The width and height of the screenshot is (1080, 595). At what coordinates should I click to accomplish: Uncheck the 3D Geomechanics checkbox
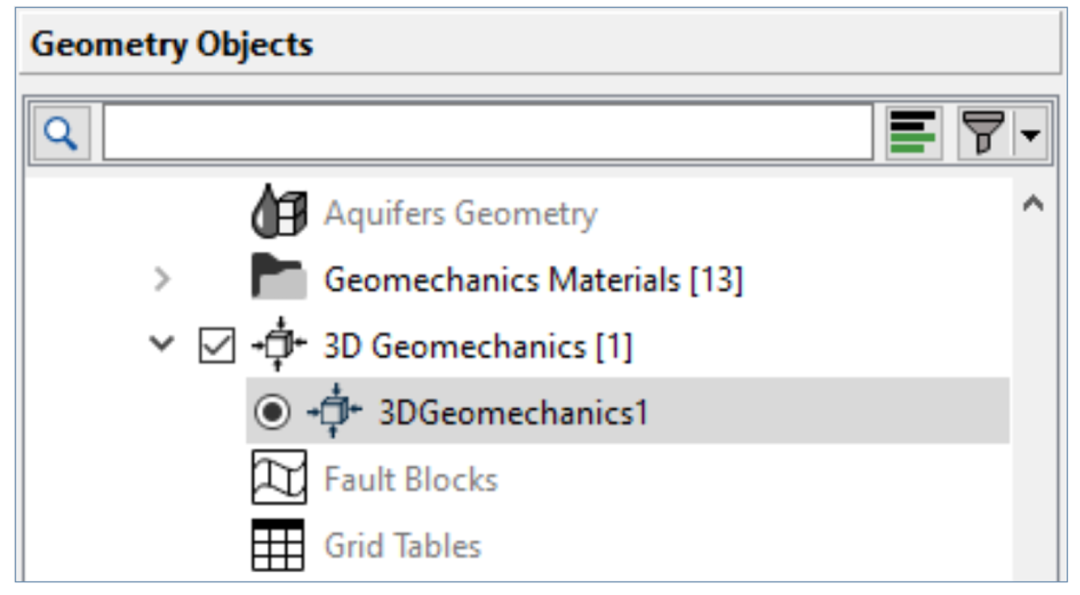216,347
